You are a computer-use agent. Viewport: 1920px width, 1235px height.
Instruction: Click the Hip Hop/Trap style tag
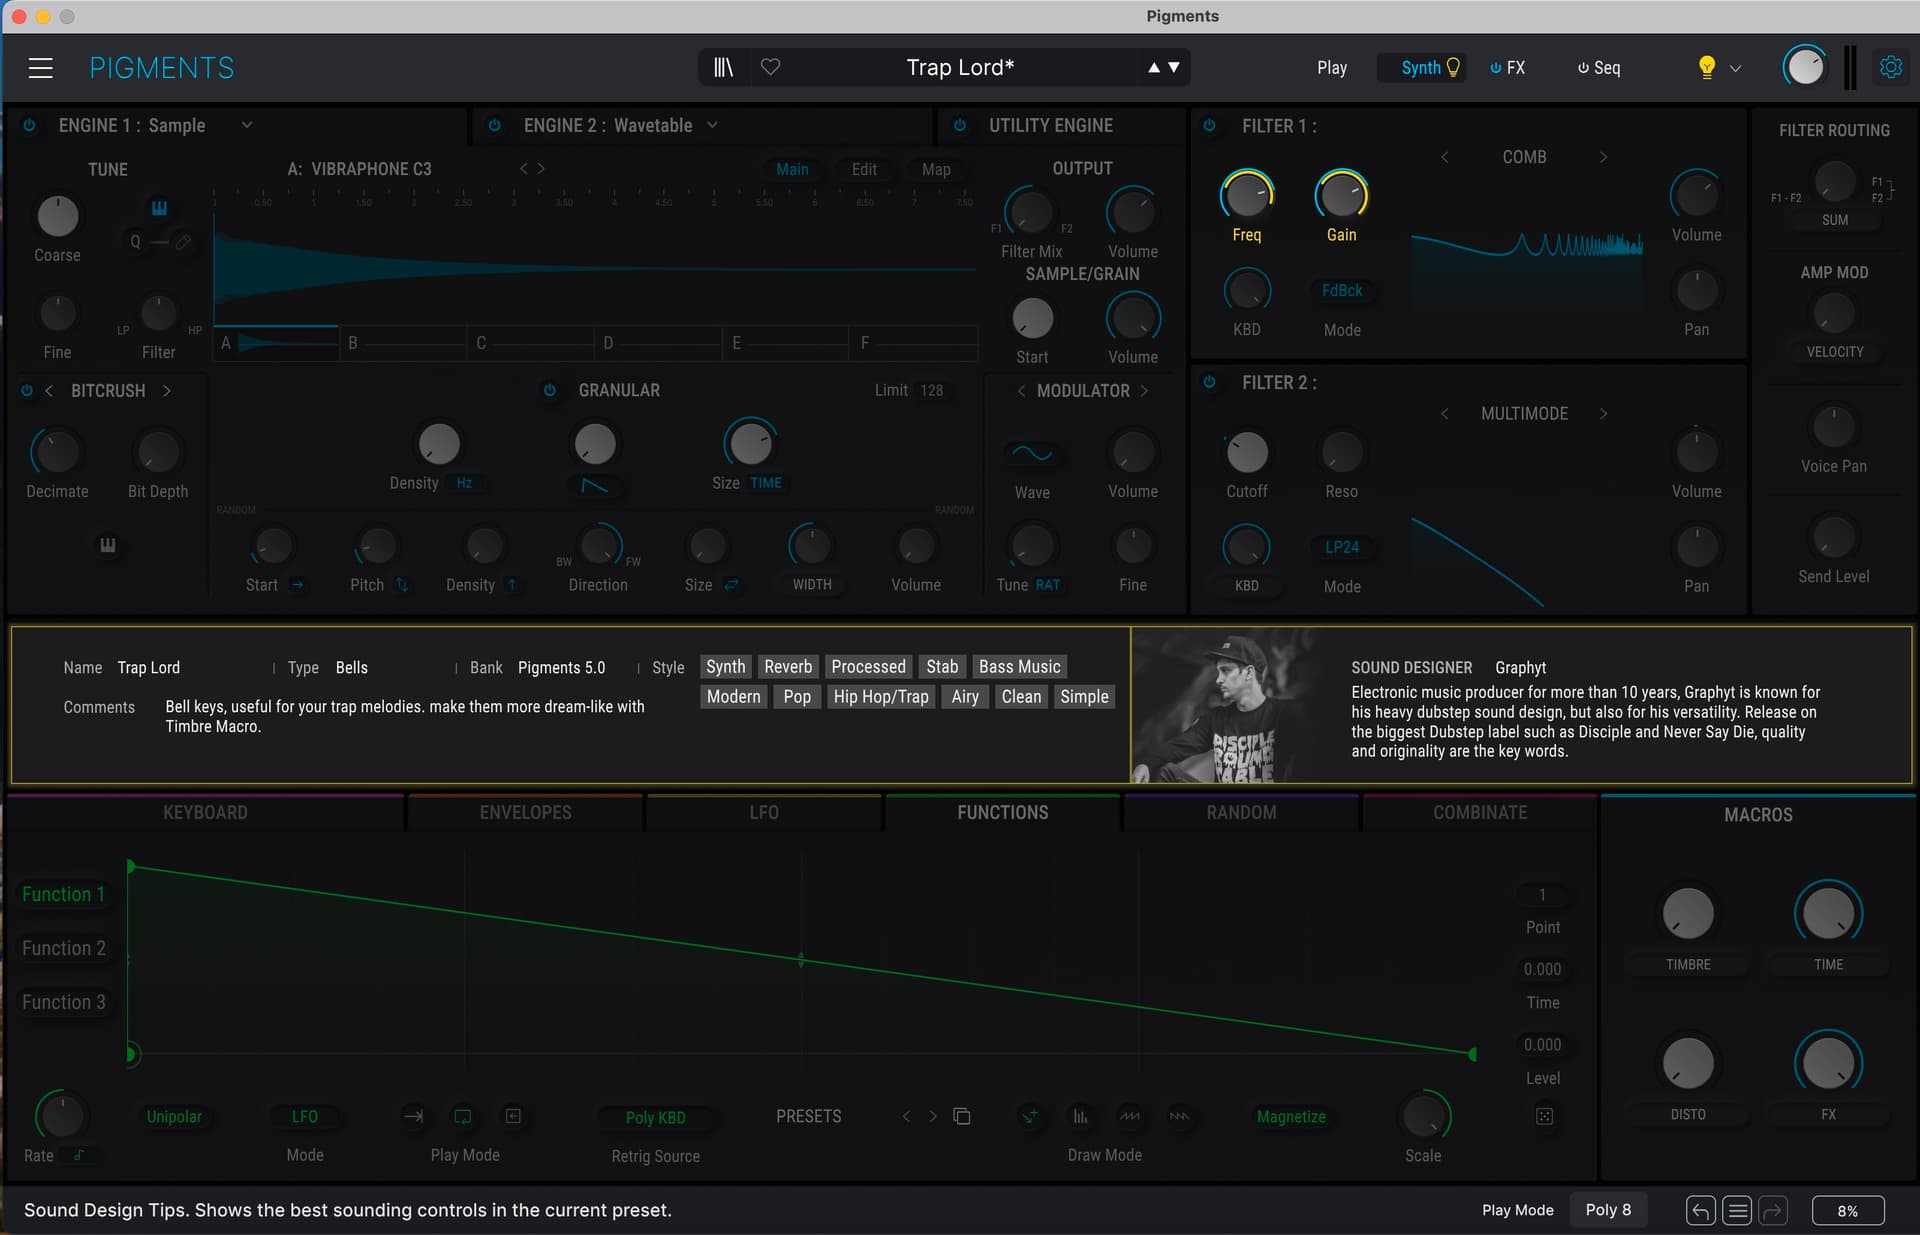881,697
